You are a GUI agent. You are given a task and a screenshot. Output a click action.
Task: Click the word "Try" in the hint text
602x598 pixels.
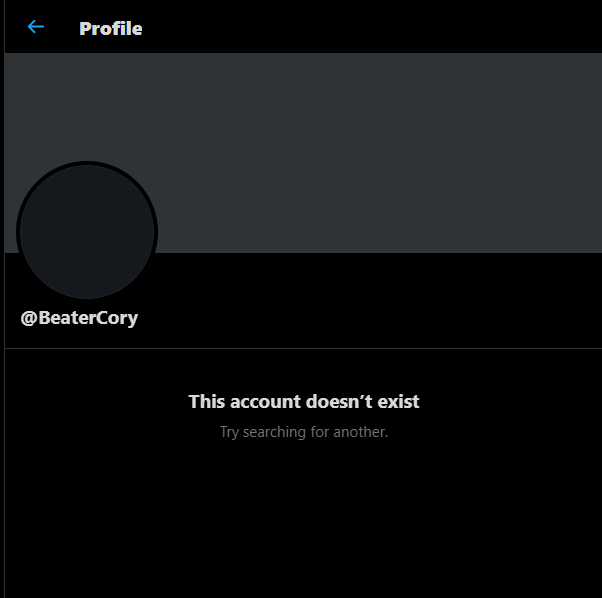(x=229, y=433)
